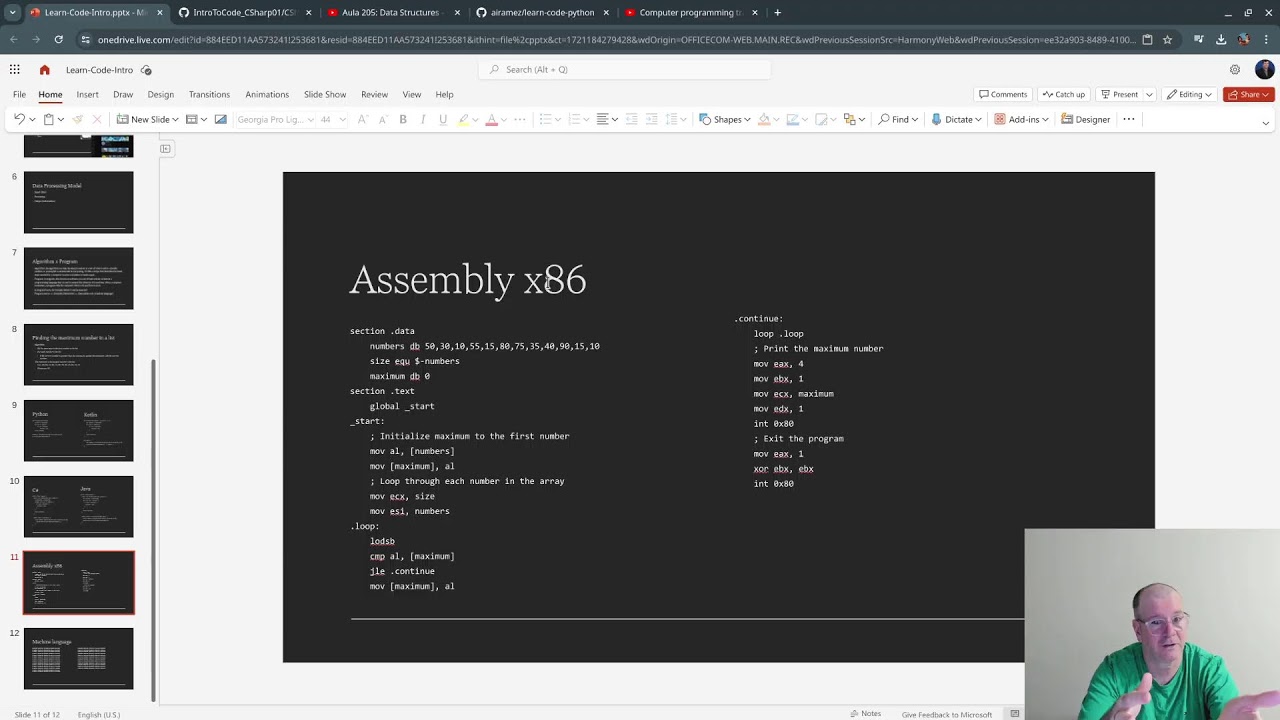Viewport: 1280px width, 720px height.
Task: Click the more options ellipsis after Designer
Action: [x=1129, y=119]
